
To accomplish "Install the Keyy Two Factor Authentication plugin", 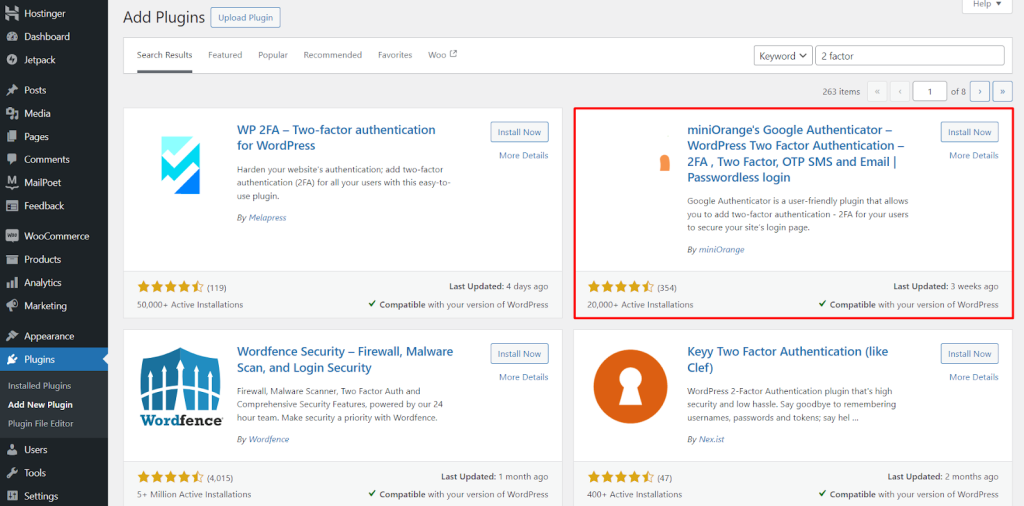I will coord(970,354).
